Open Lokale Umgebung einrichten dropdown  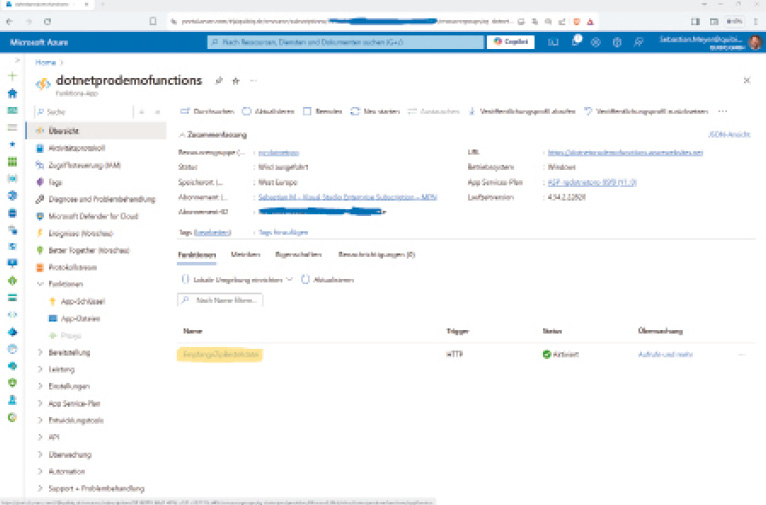tap(237, 280)
